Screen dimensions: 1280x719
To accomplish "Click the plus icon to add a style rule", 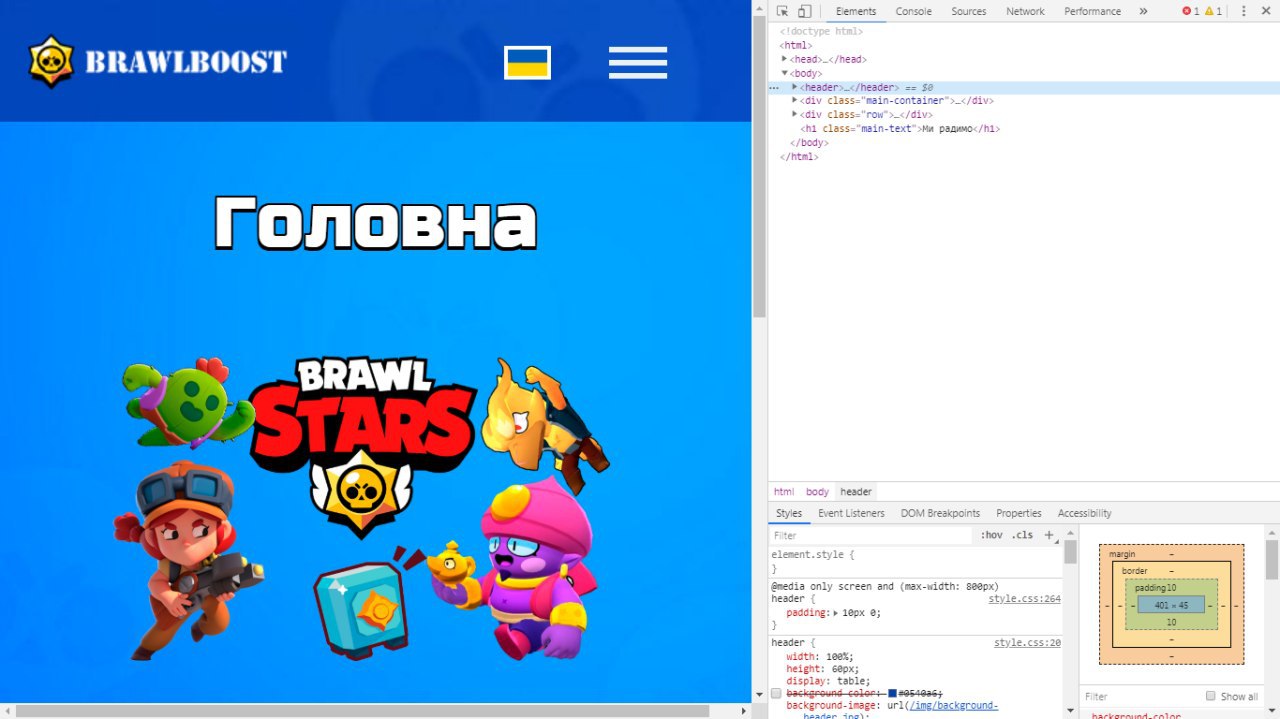I will [x=1049, y=535].
